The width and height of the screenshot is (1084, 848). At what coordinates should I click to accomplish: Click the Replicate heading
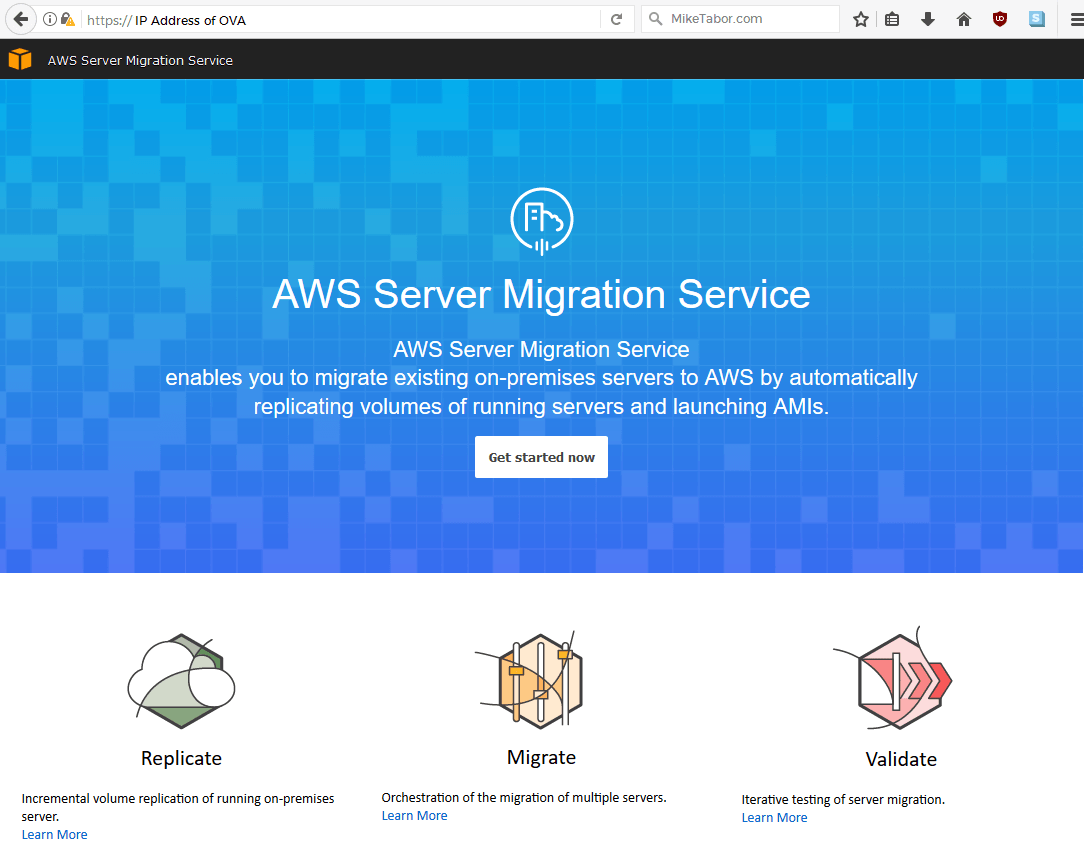(181, 758)
